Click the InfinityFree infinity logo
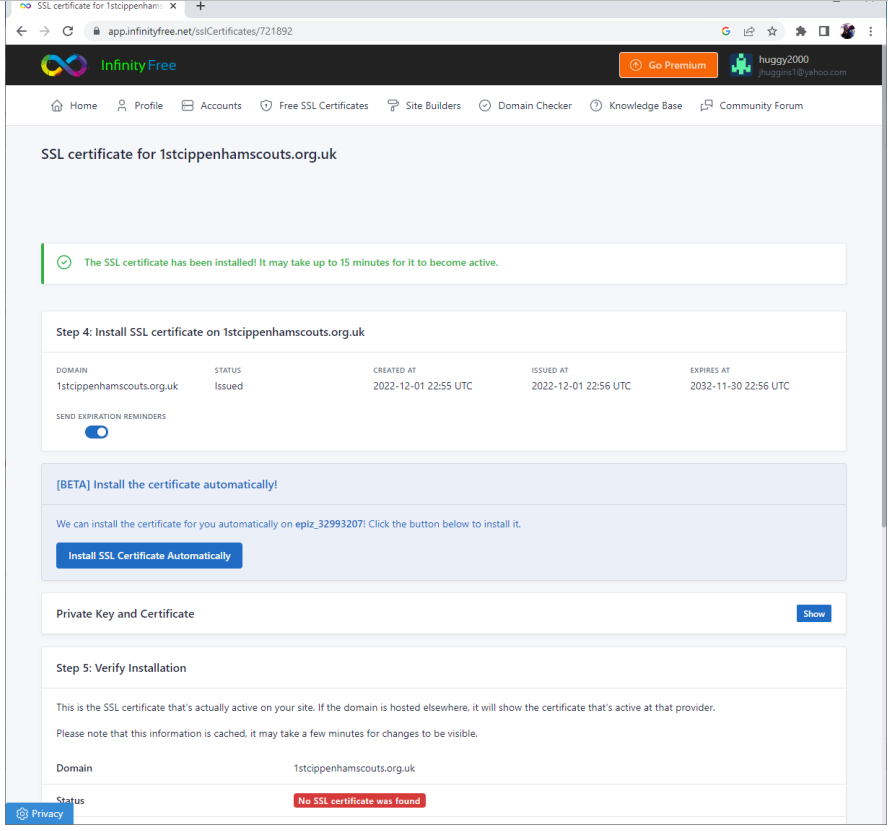The image size is (888, 831). 64,65
